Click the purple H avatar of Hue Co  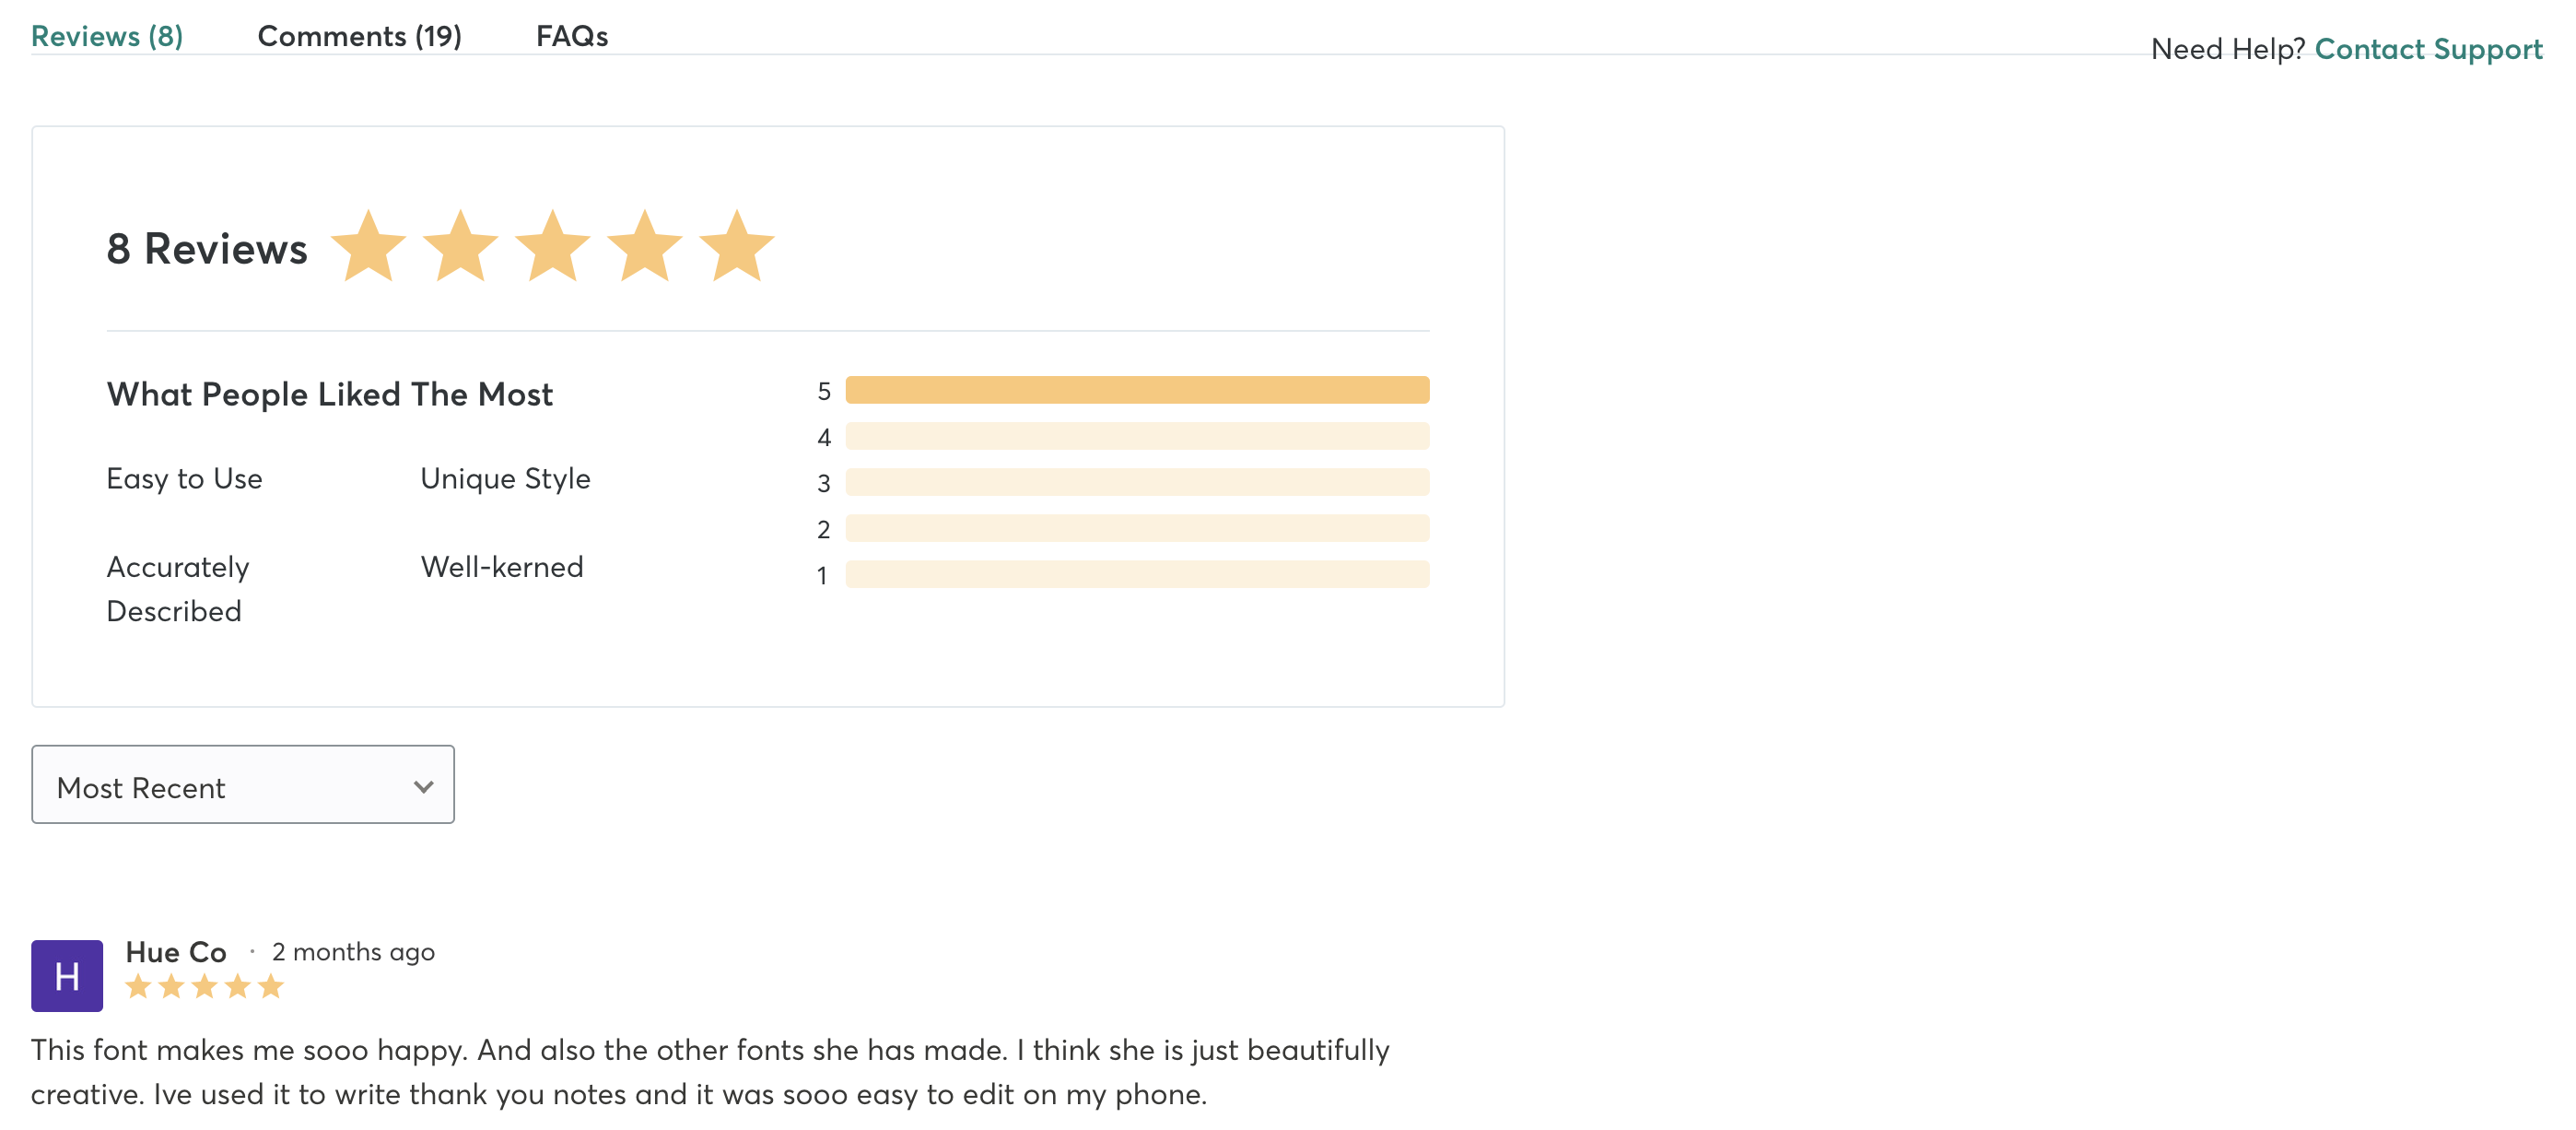(x=67, y=975)
